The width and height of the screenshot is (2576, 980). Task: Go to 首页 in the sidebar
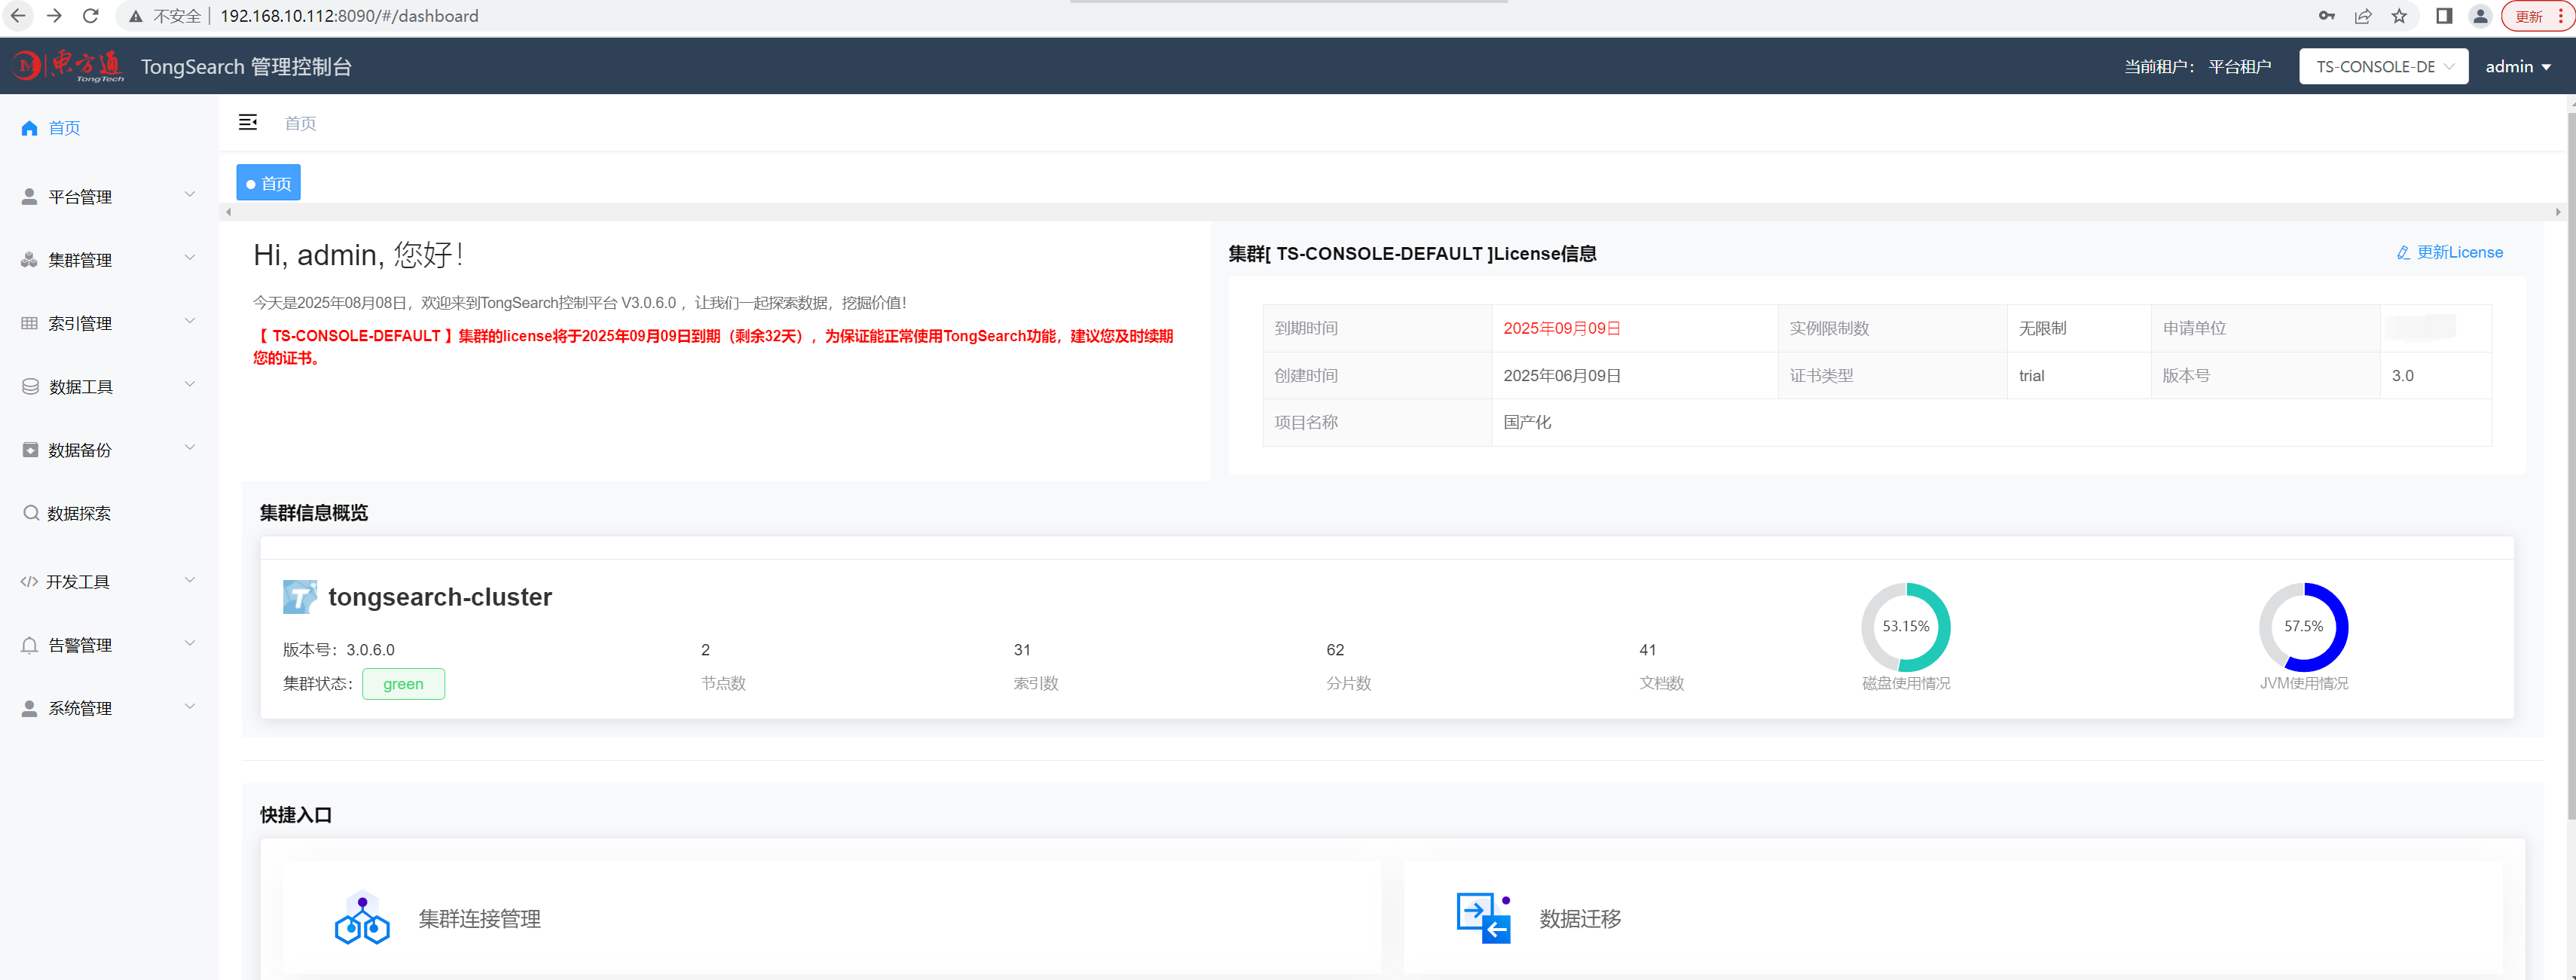(x=64, y=128)
